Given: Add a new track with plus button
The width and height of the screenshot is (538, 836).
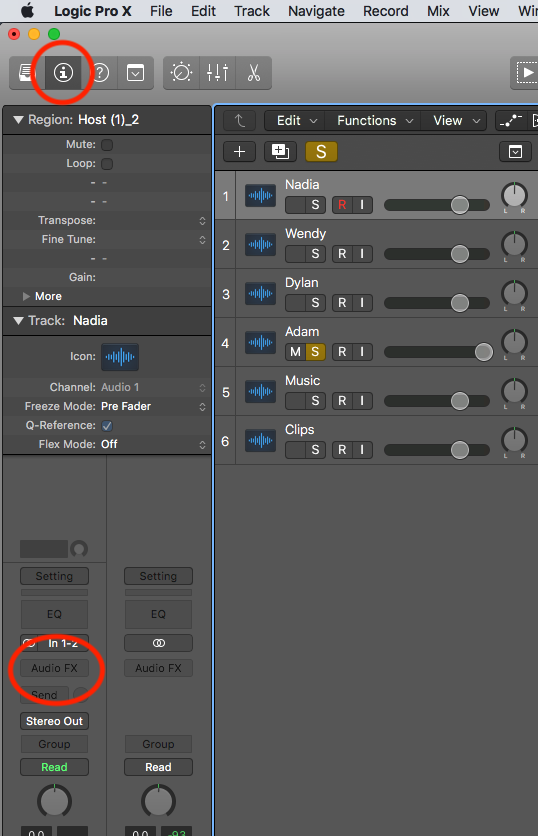Looking at the screenshot, I should point(239,152).
